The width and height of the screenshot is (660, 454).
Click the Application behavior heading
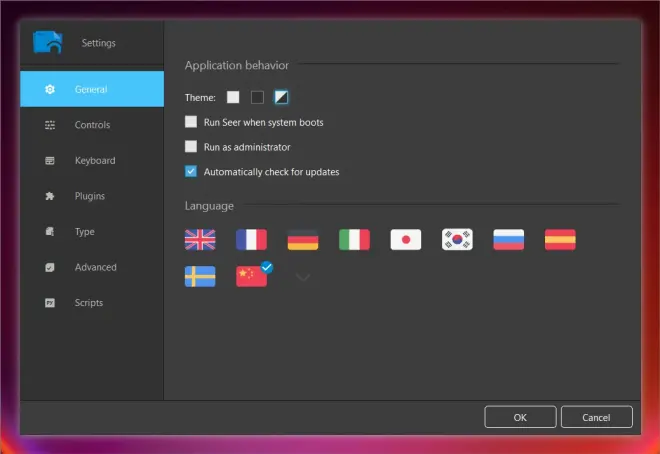pos(237,65)
